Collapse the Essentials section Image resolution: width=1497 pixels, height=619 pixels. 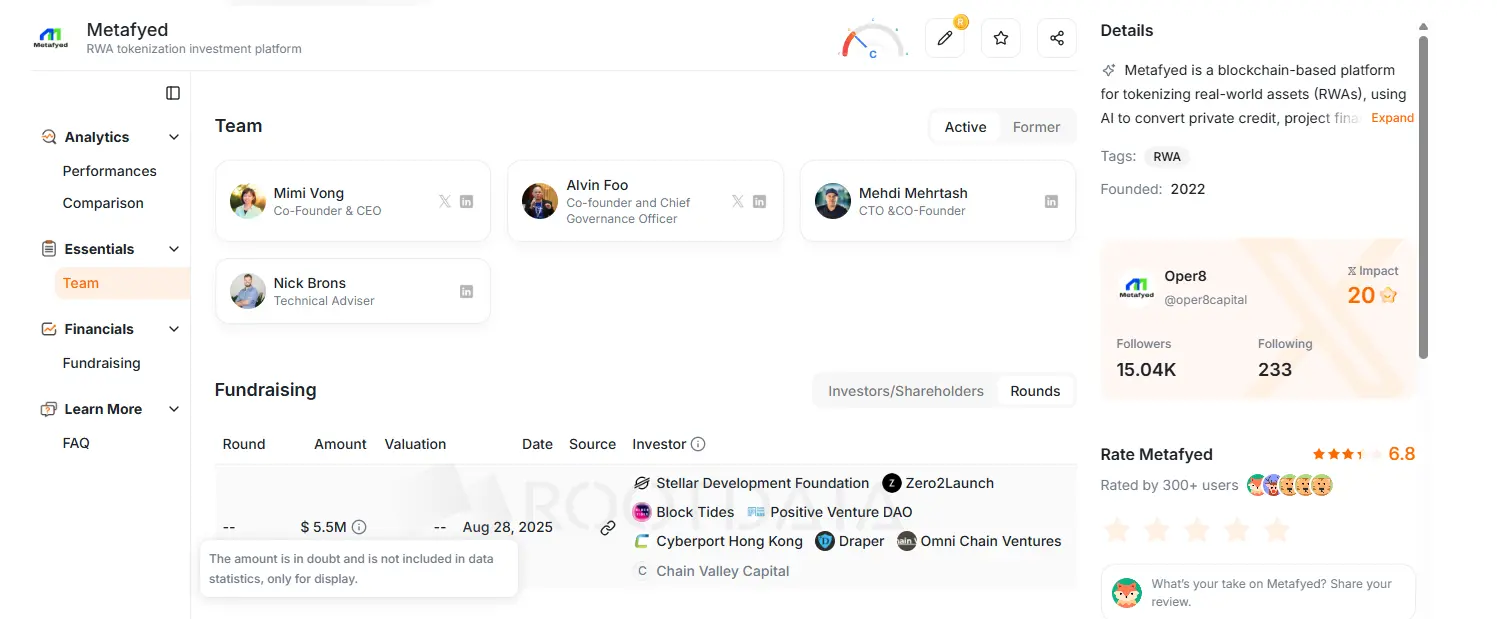click(174, 249)
